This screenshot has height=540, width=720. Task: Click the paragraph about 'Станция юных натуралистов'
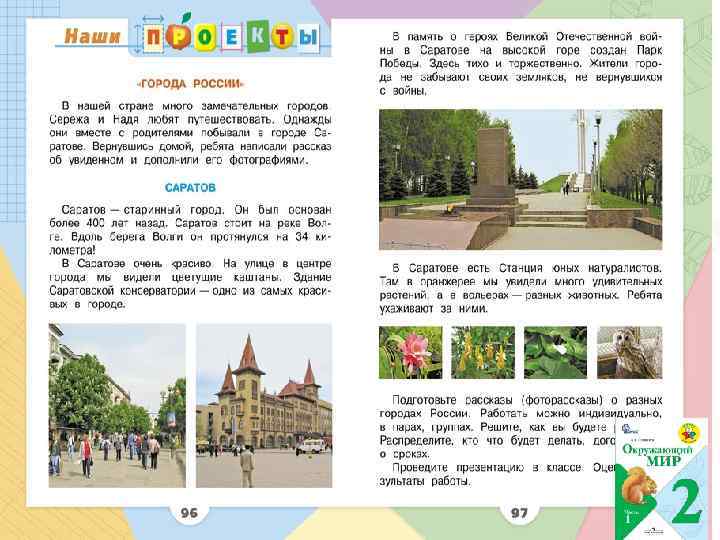(521, 288)
